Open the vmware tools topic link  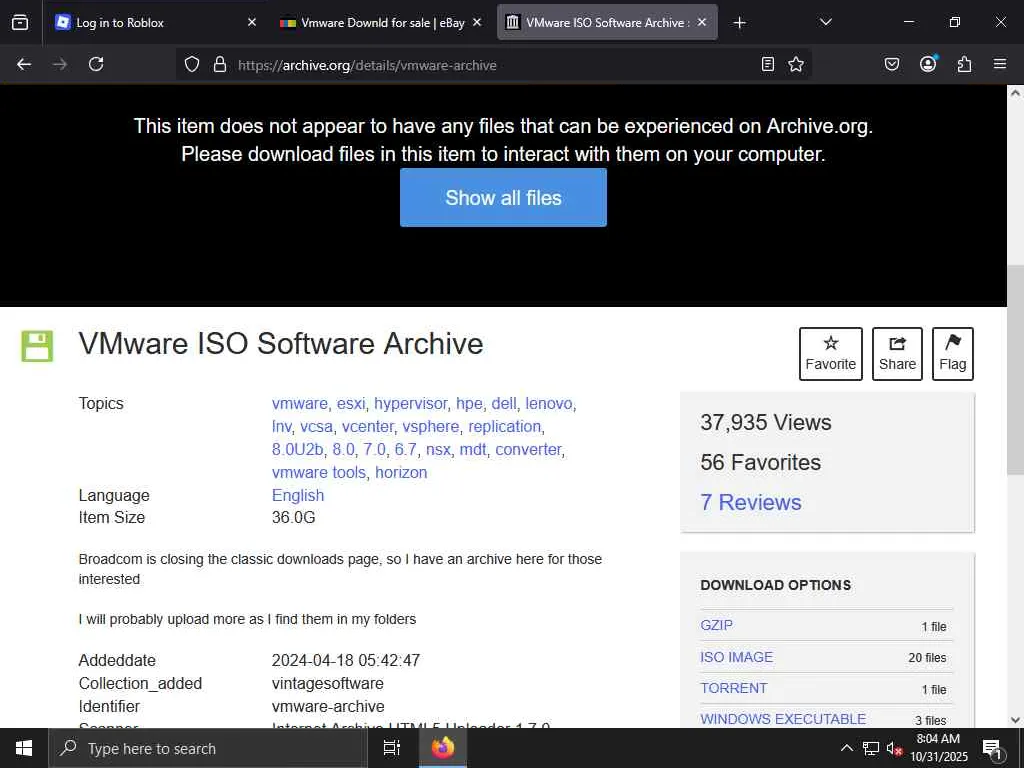pos(319,472)
